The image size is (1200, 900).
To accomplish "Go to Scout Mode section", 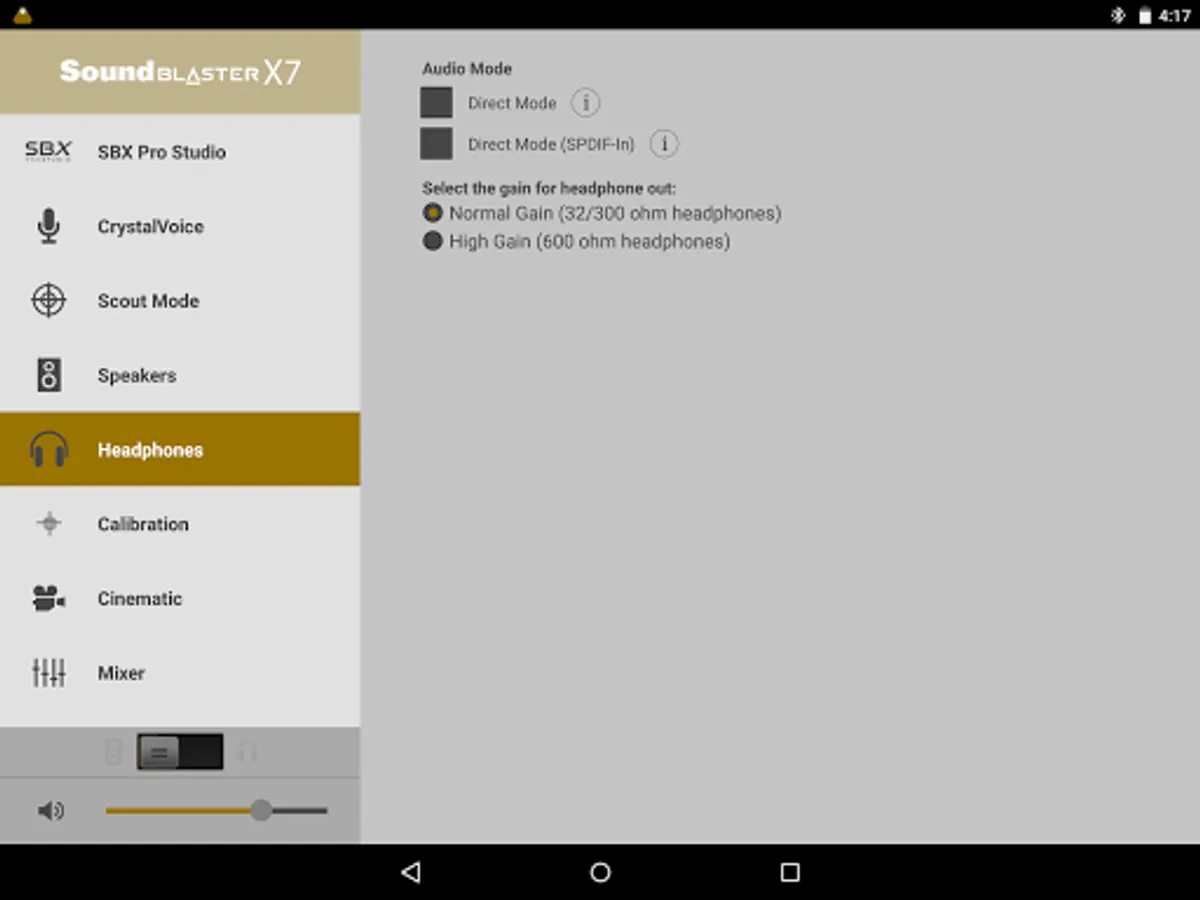I will [x=180, y=301].
